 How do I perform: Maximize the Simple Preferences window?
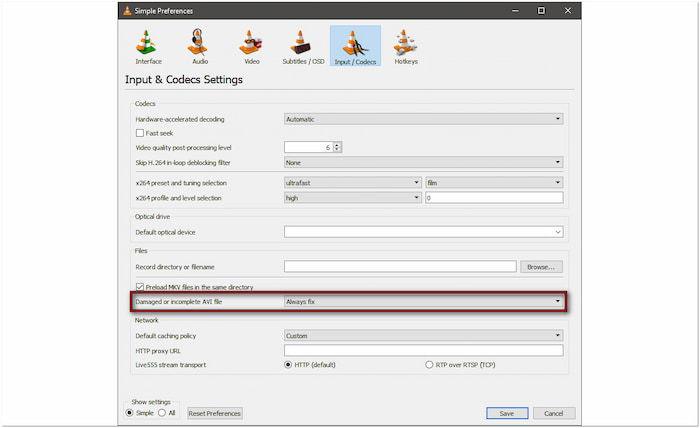point(541,11)
